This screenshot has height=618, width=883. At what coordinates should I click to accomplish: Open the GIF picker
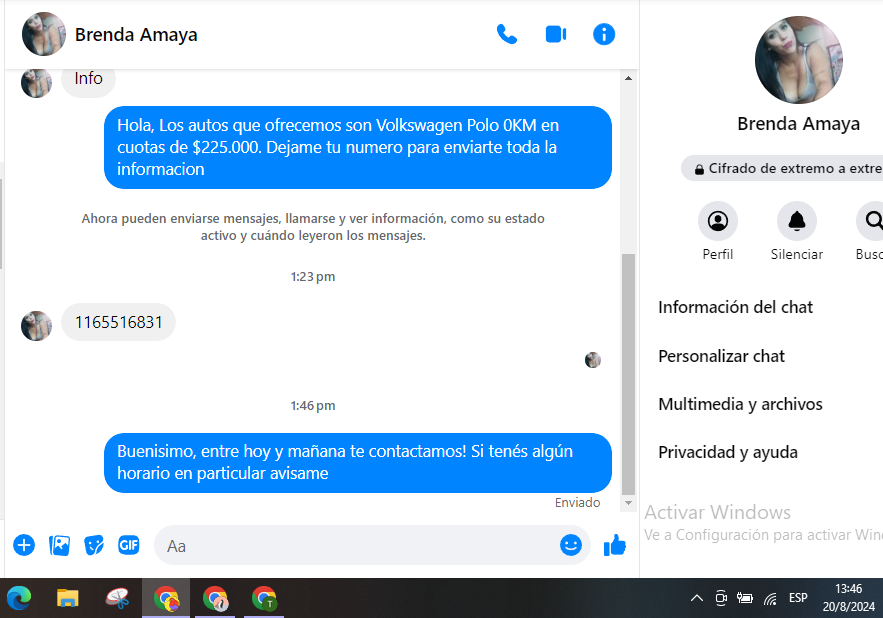(x=128, y=545)
